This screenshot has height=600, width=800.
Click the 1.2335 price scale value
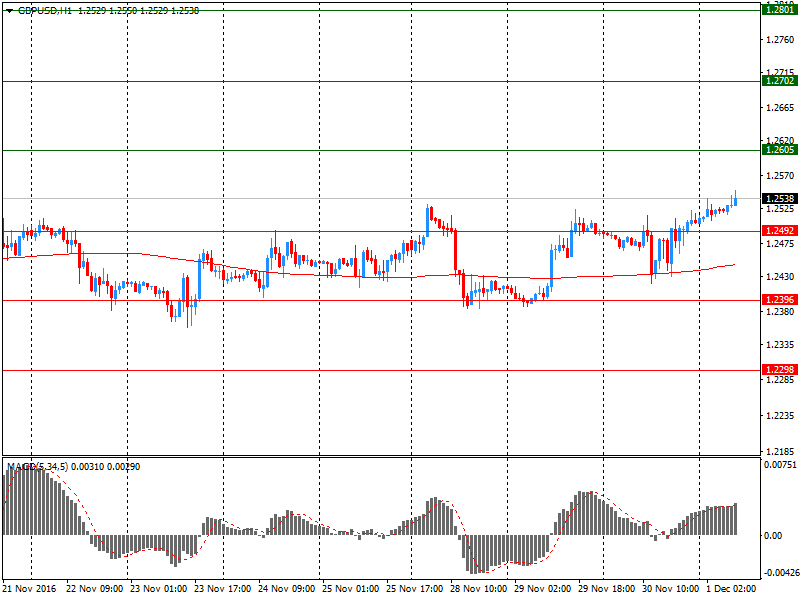point(780,345)
